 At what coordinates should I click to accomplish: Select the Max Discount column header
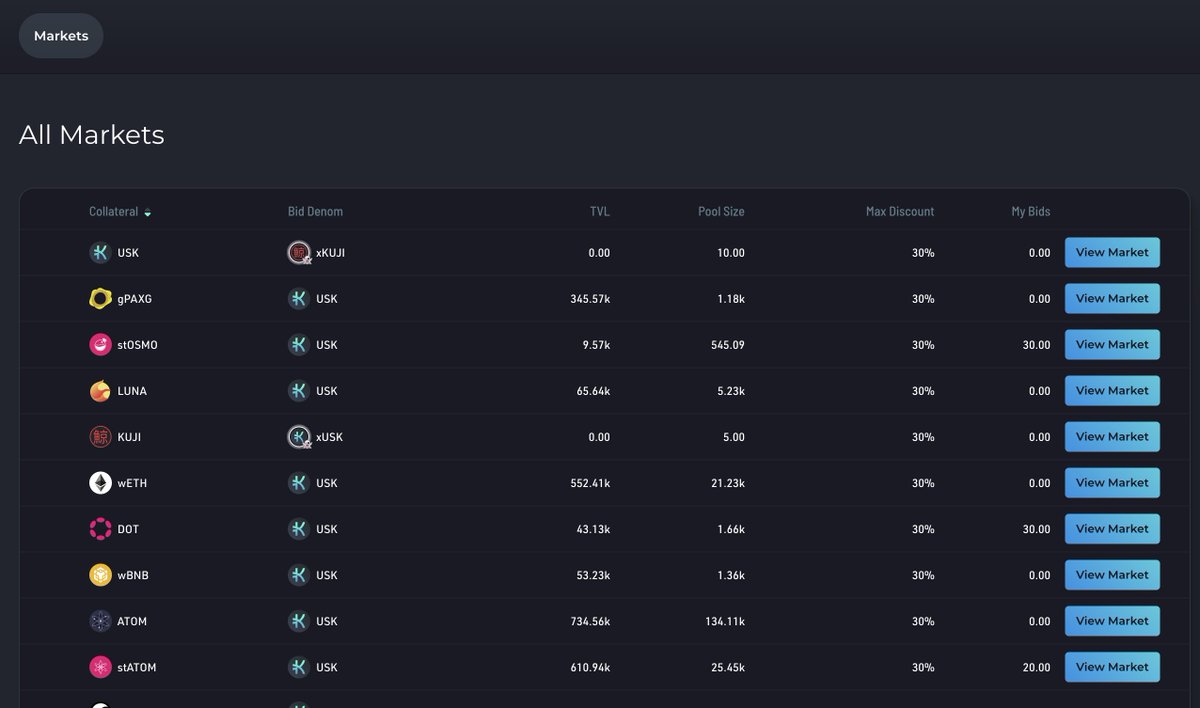coord(900,212)
